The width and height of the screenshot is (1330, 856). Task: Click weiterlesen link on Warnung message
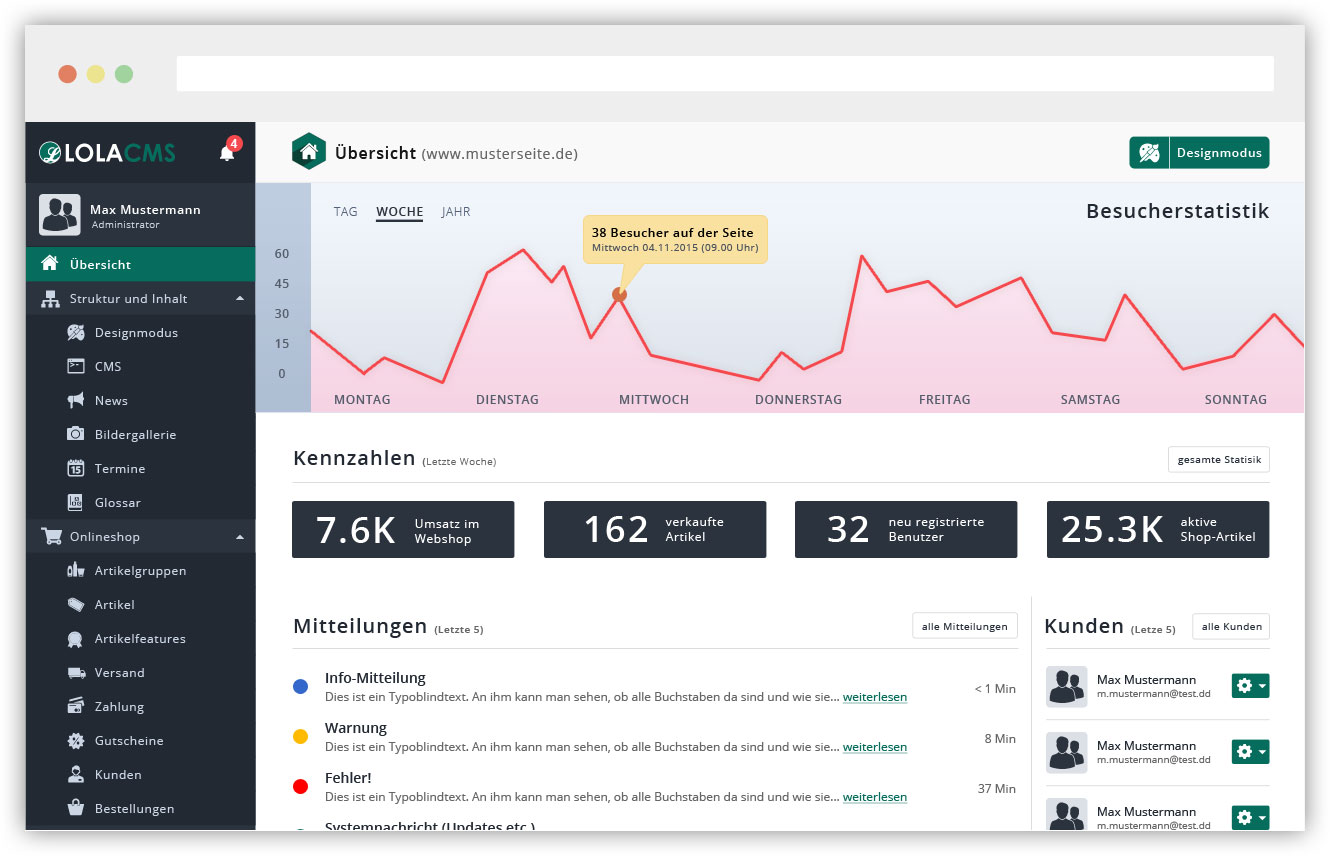click(875, 747)
